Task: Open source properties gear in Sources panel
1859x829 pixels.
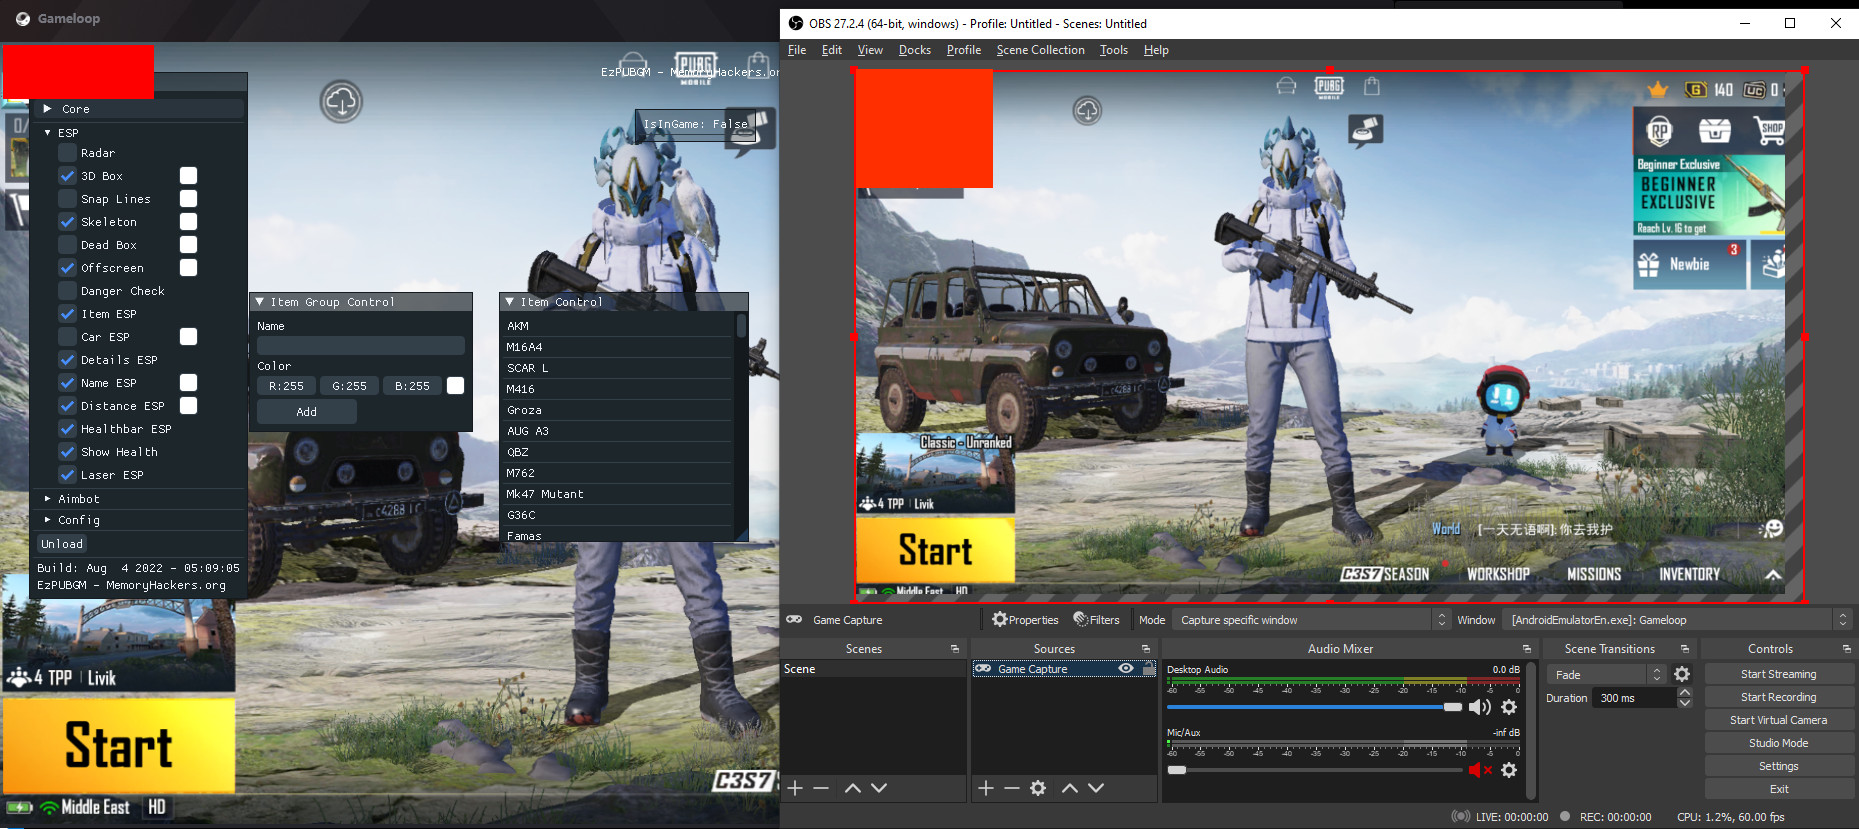Action: [1038, 788]
